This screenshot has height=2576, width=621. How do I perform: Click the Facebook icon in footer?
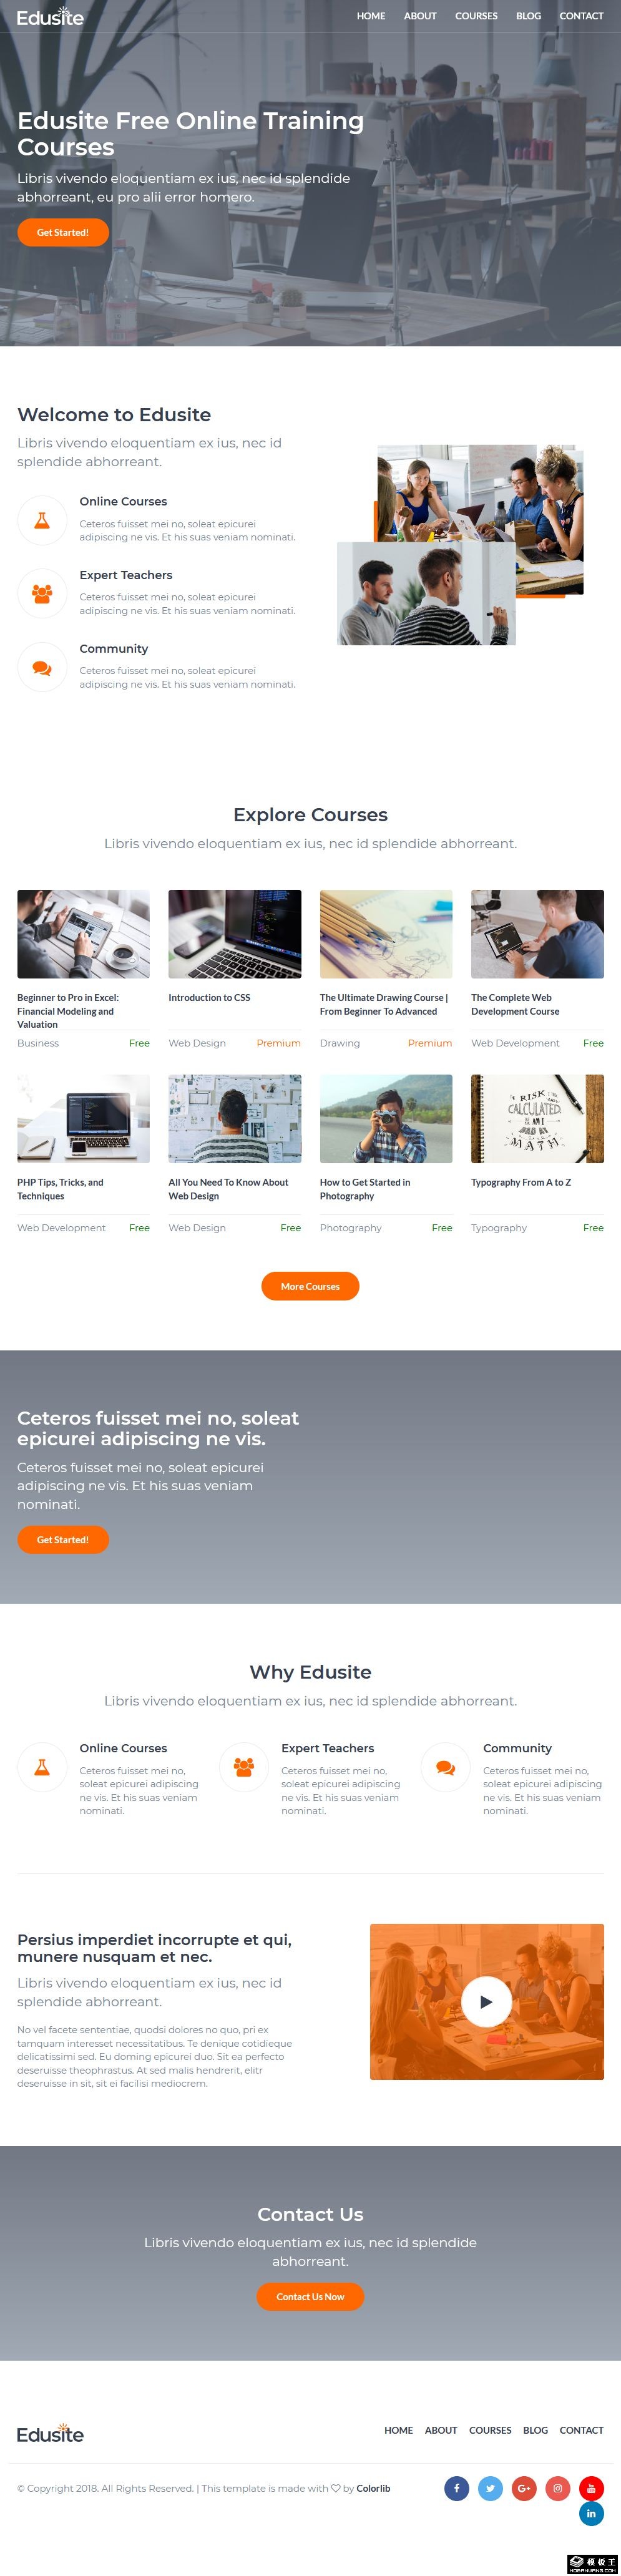(457, 2488)
